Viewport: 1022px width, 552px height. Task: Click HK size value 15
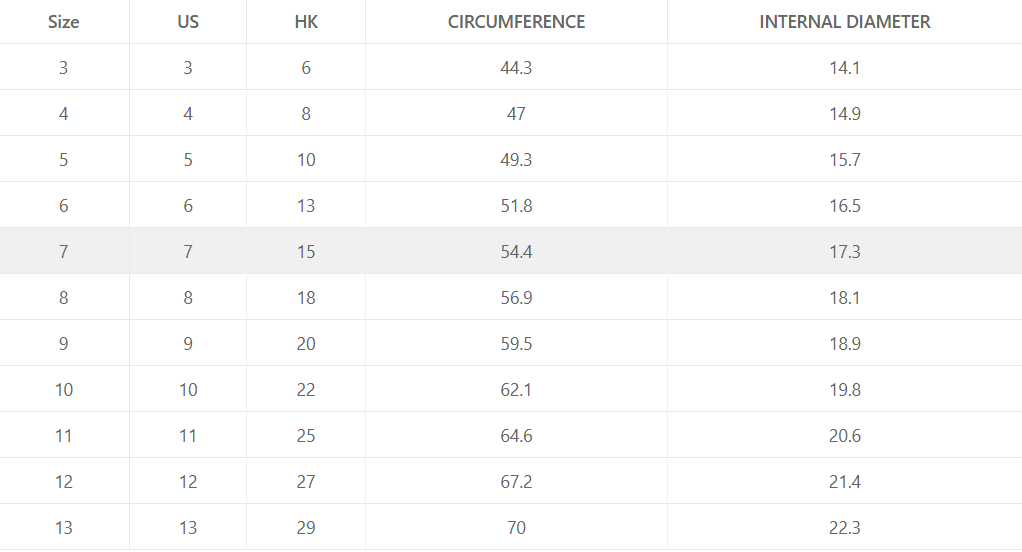(306, 252)
